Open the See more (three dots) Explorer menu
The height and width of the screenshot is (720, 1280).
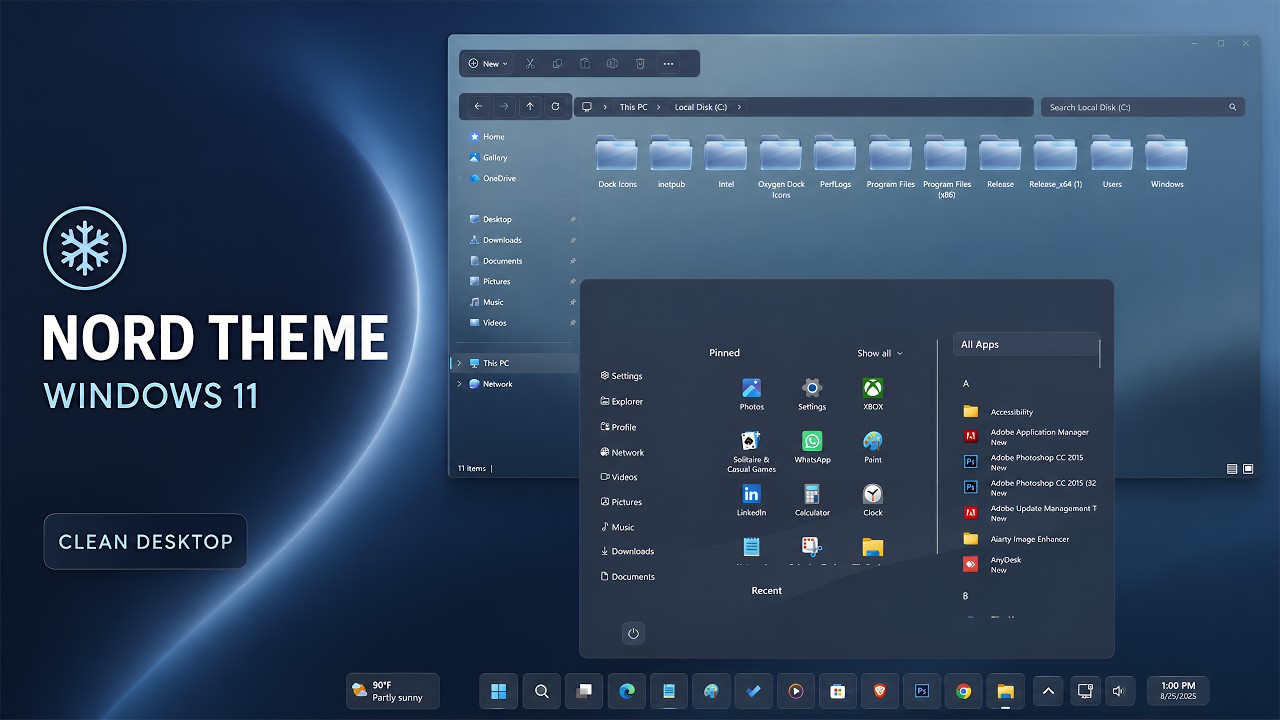pos(668,64)
